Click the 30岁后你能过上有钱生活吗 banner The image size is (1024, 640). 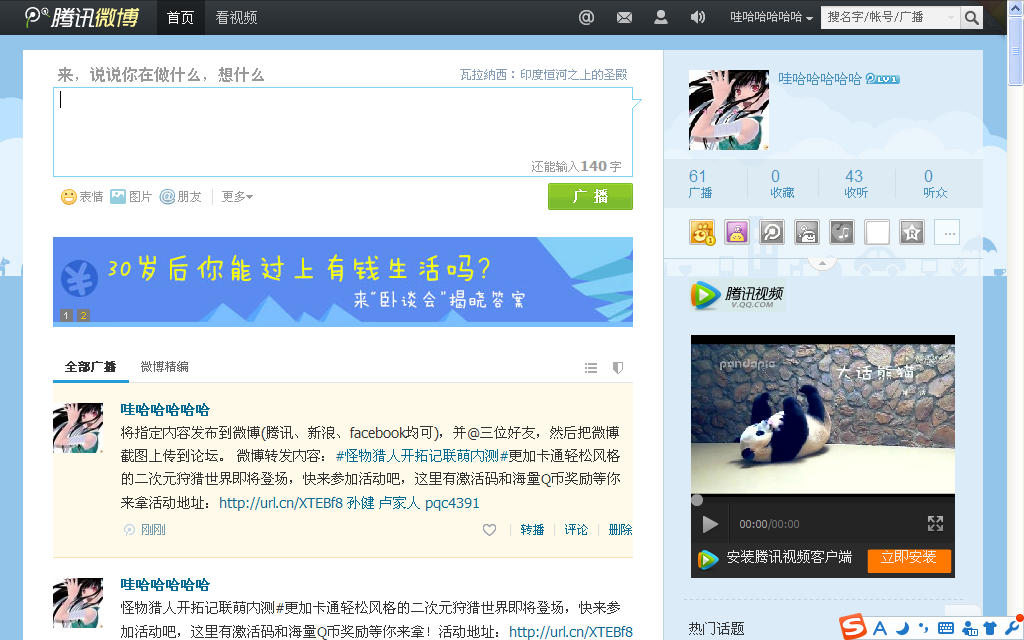click(x=343, y=281)
